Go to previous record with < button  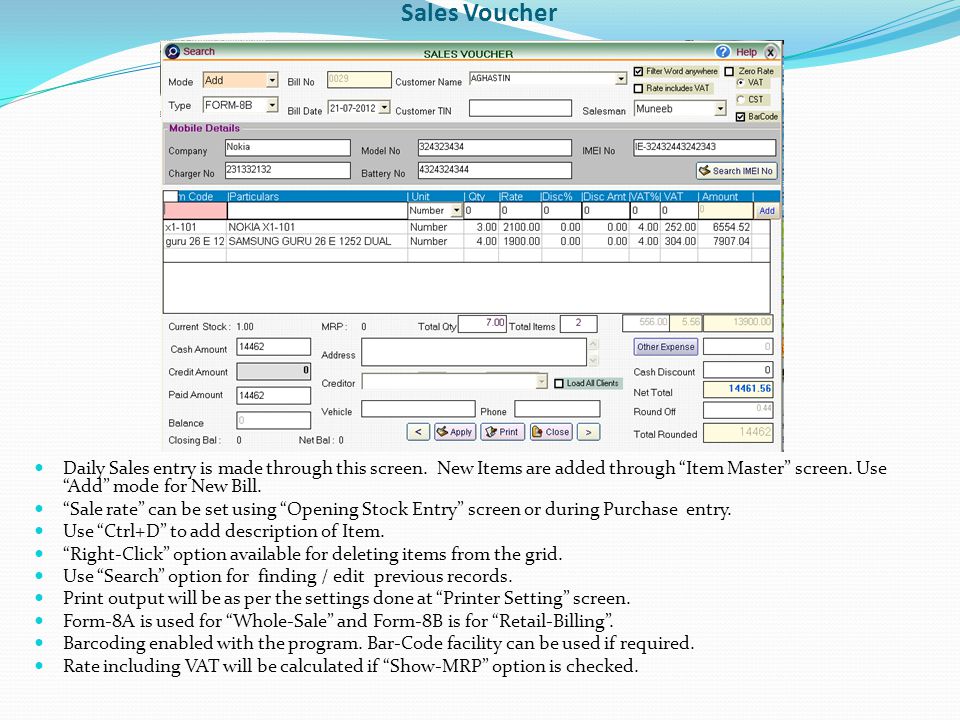[x=418, y=432]
